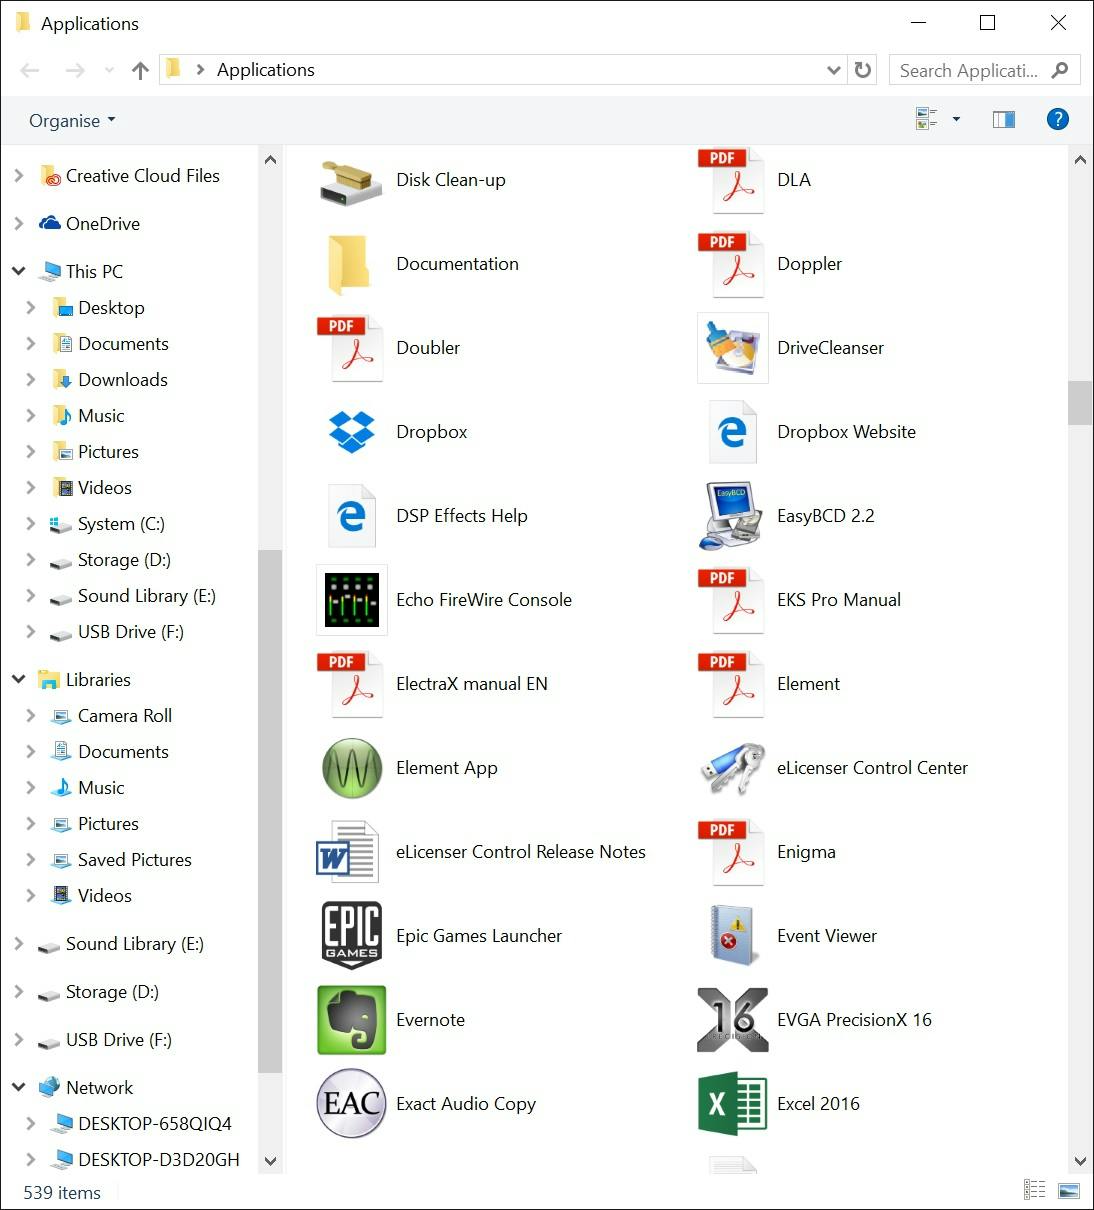
Task: Click the Search Applications input box
Action: pyautogui.click(x=968, y=70)
